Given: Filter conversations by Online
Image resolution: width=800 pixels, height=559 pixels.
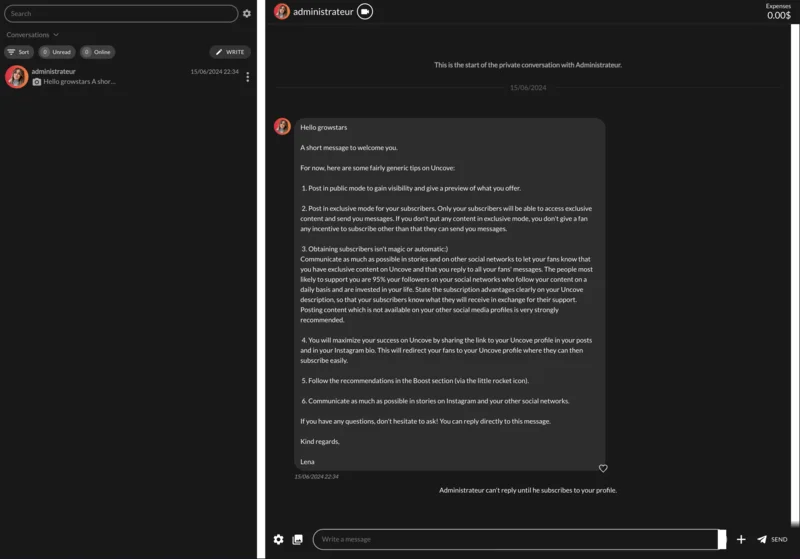Looking at the screenshot, I should pyautogui.click(x=97, y=52).
